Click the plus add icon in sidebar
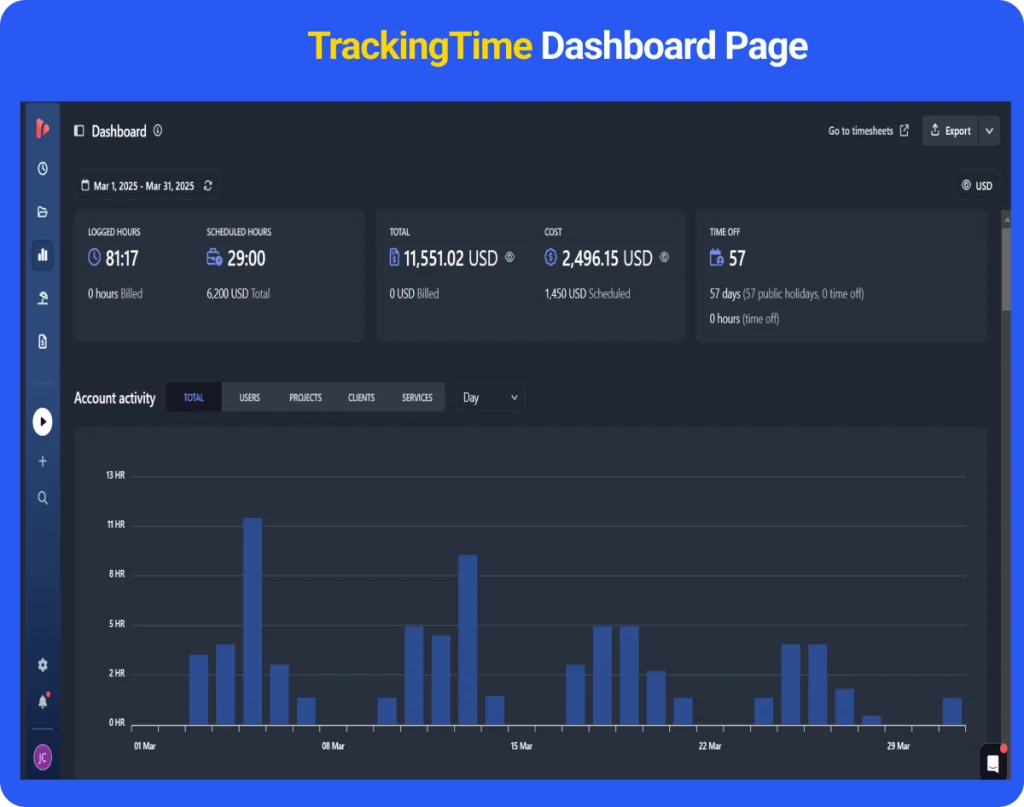Viewport: 1024px width, 807px height. pos(42,462)
